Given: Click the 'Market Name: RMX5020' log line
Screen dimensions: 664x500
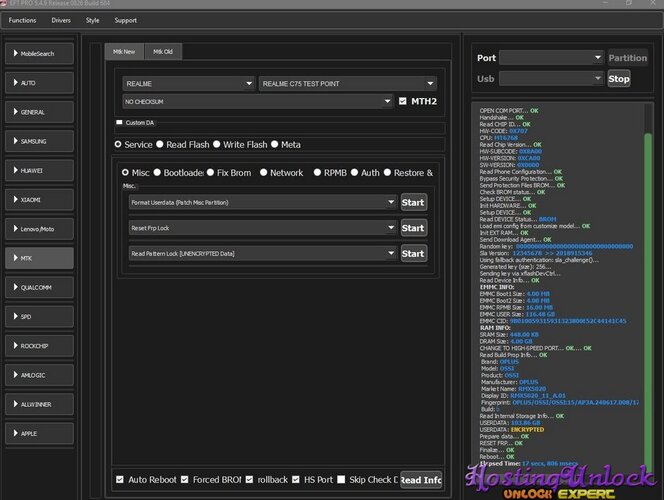Looking at the screenshot, I should pos(513,389).
